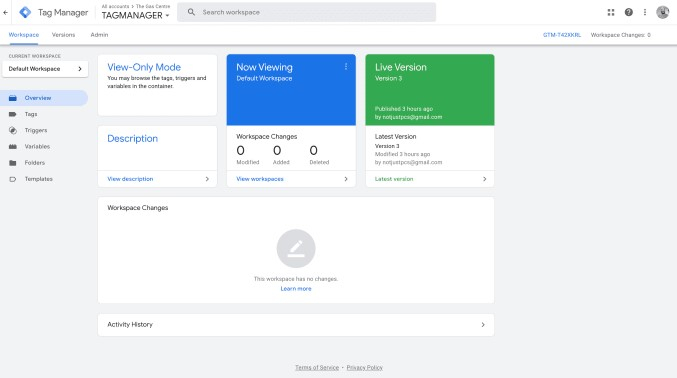This screenshot has height=378, width=677.
Task: Expand the Activity History section
Action: 296,325
